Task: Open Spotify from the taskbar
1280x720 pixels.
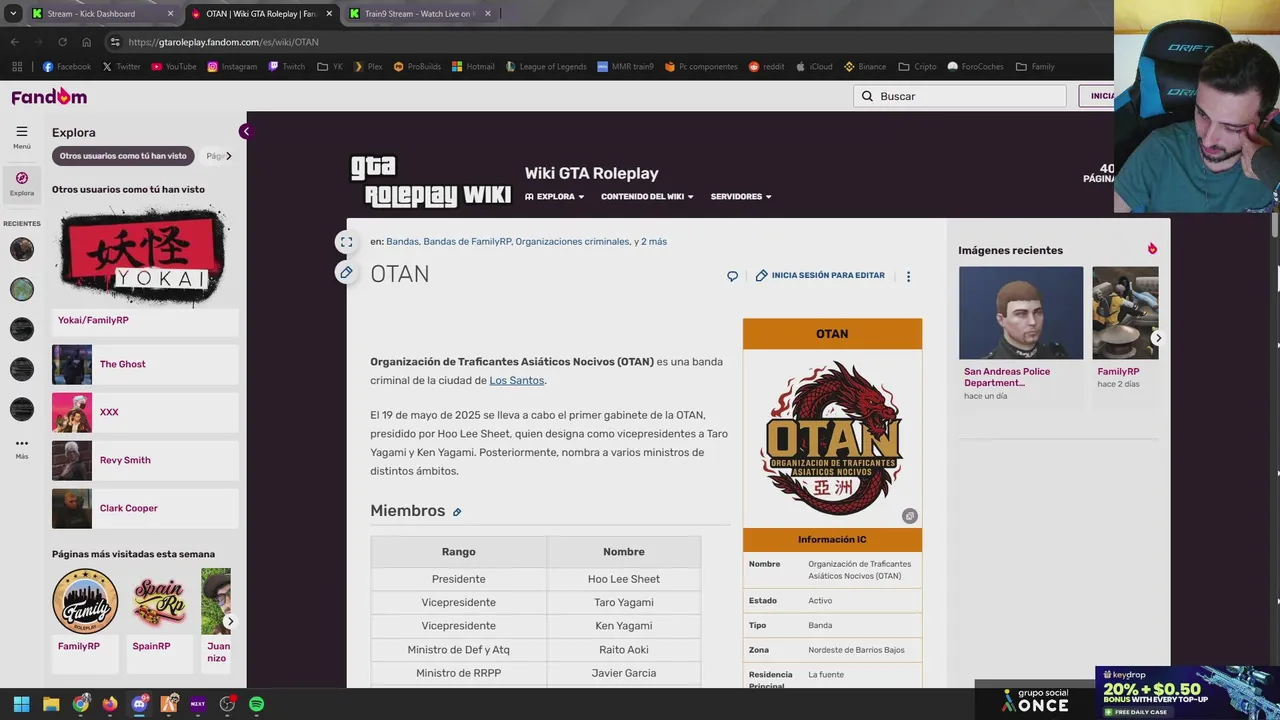Action: [x=257, y=704]
